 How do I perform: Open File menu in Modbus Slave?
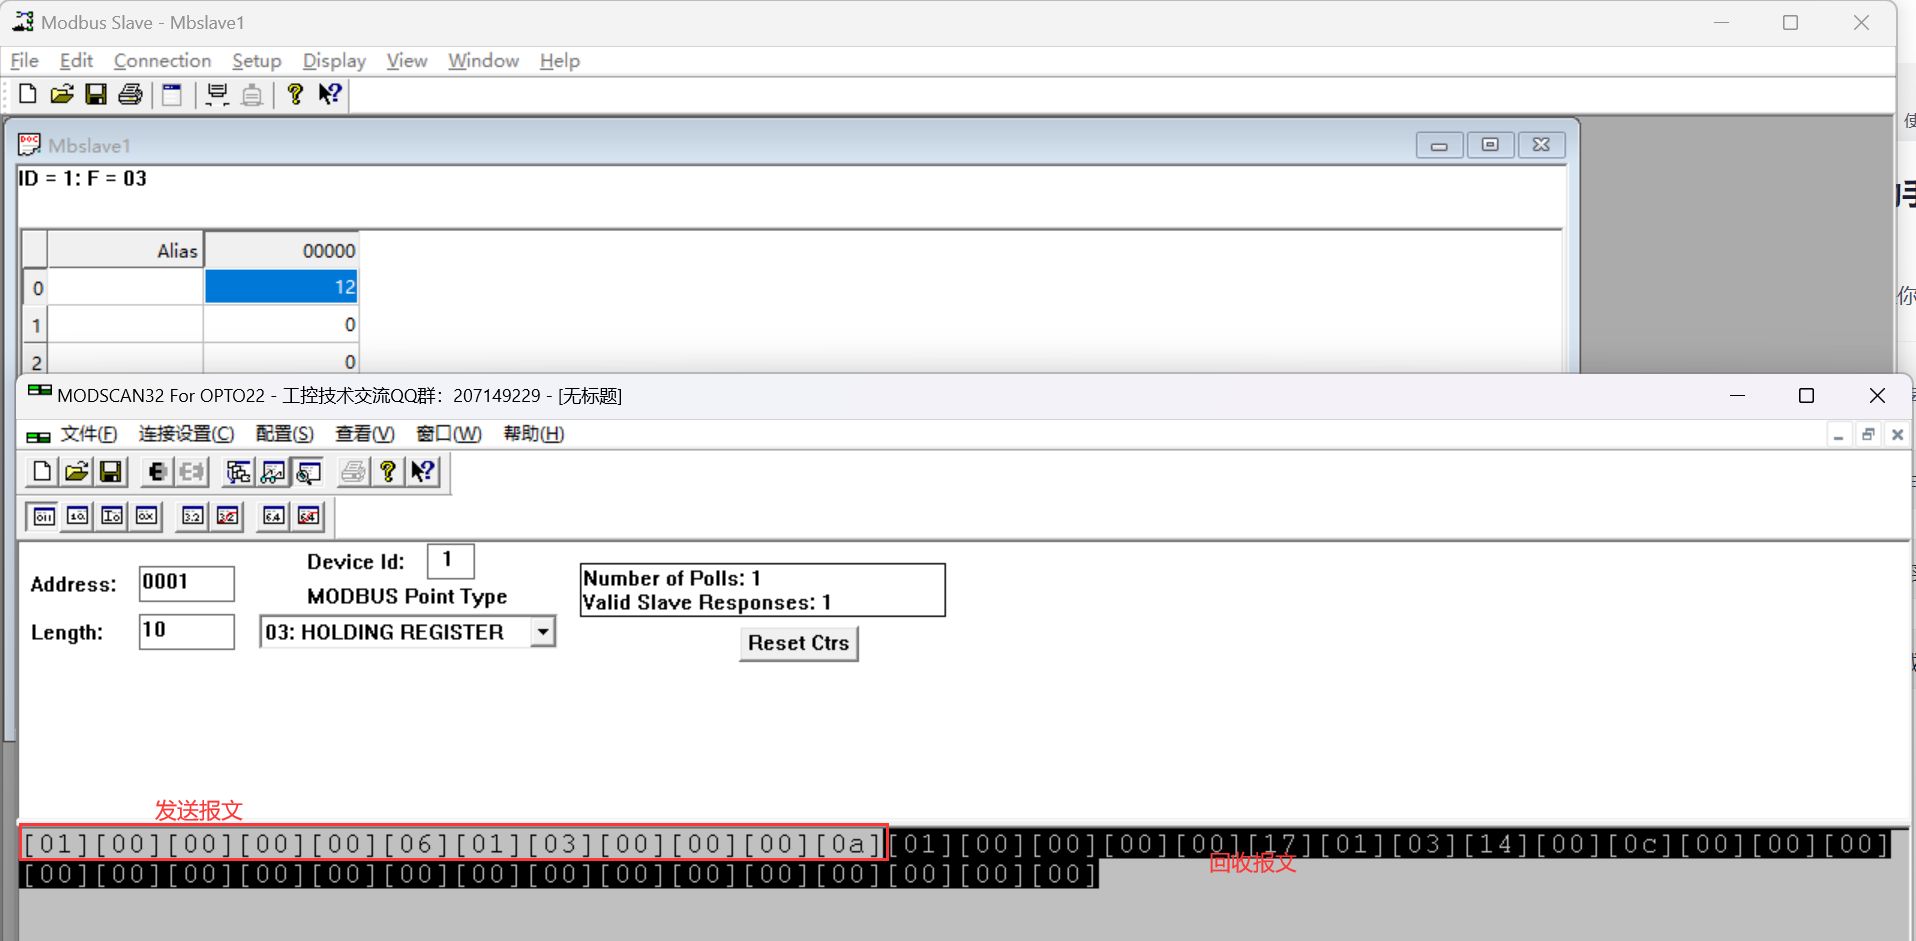click(x=24, y=61)
